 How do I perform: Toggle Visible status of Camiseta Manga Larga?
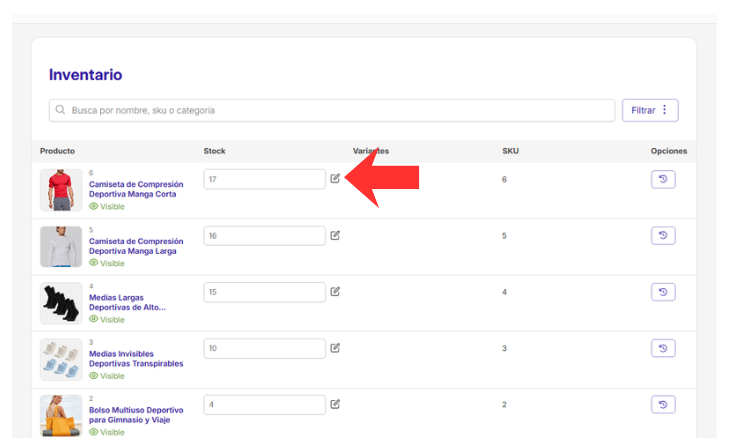pos(107,263)
